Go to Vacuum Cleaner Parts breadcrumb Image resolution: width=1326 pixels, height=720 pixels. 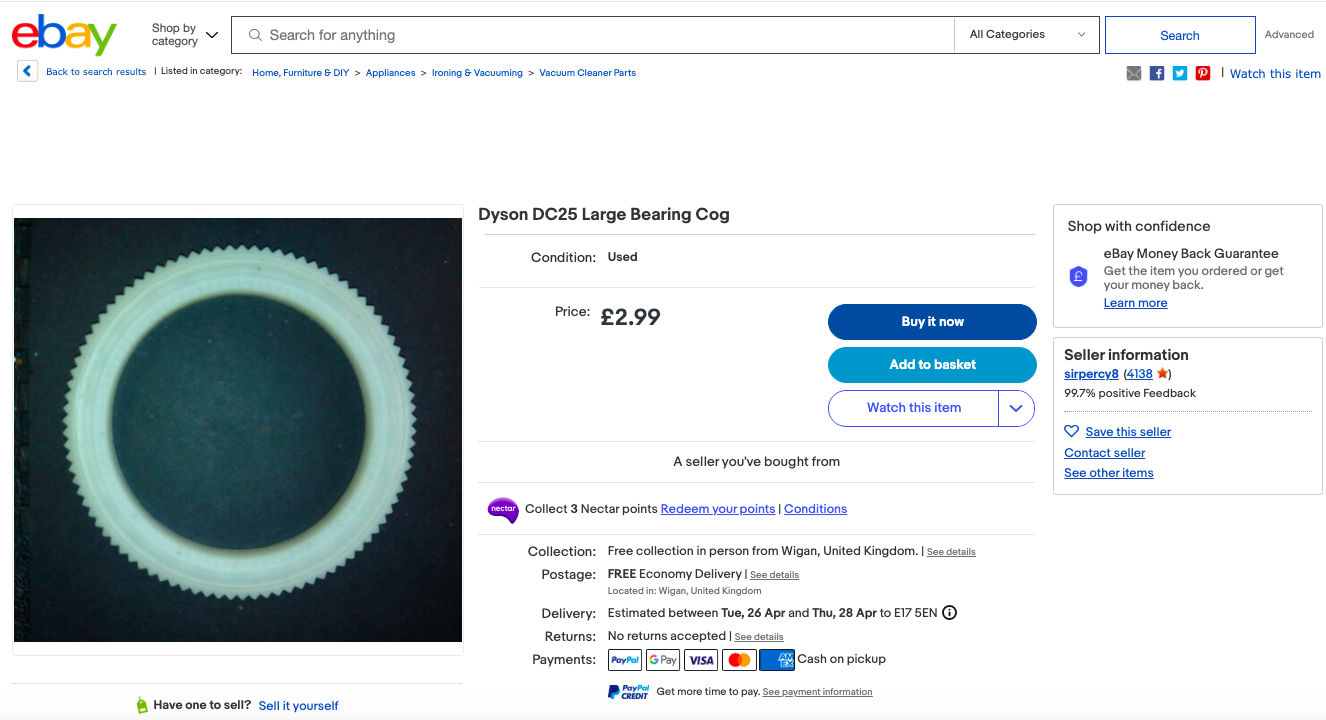click(587, 73)
